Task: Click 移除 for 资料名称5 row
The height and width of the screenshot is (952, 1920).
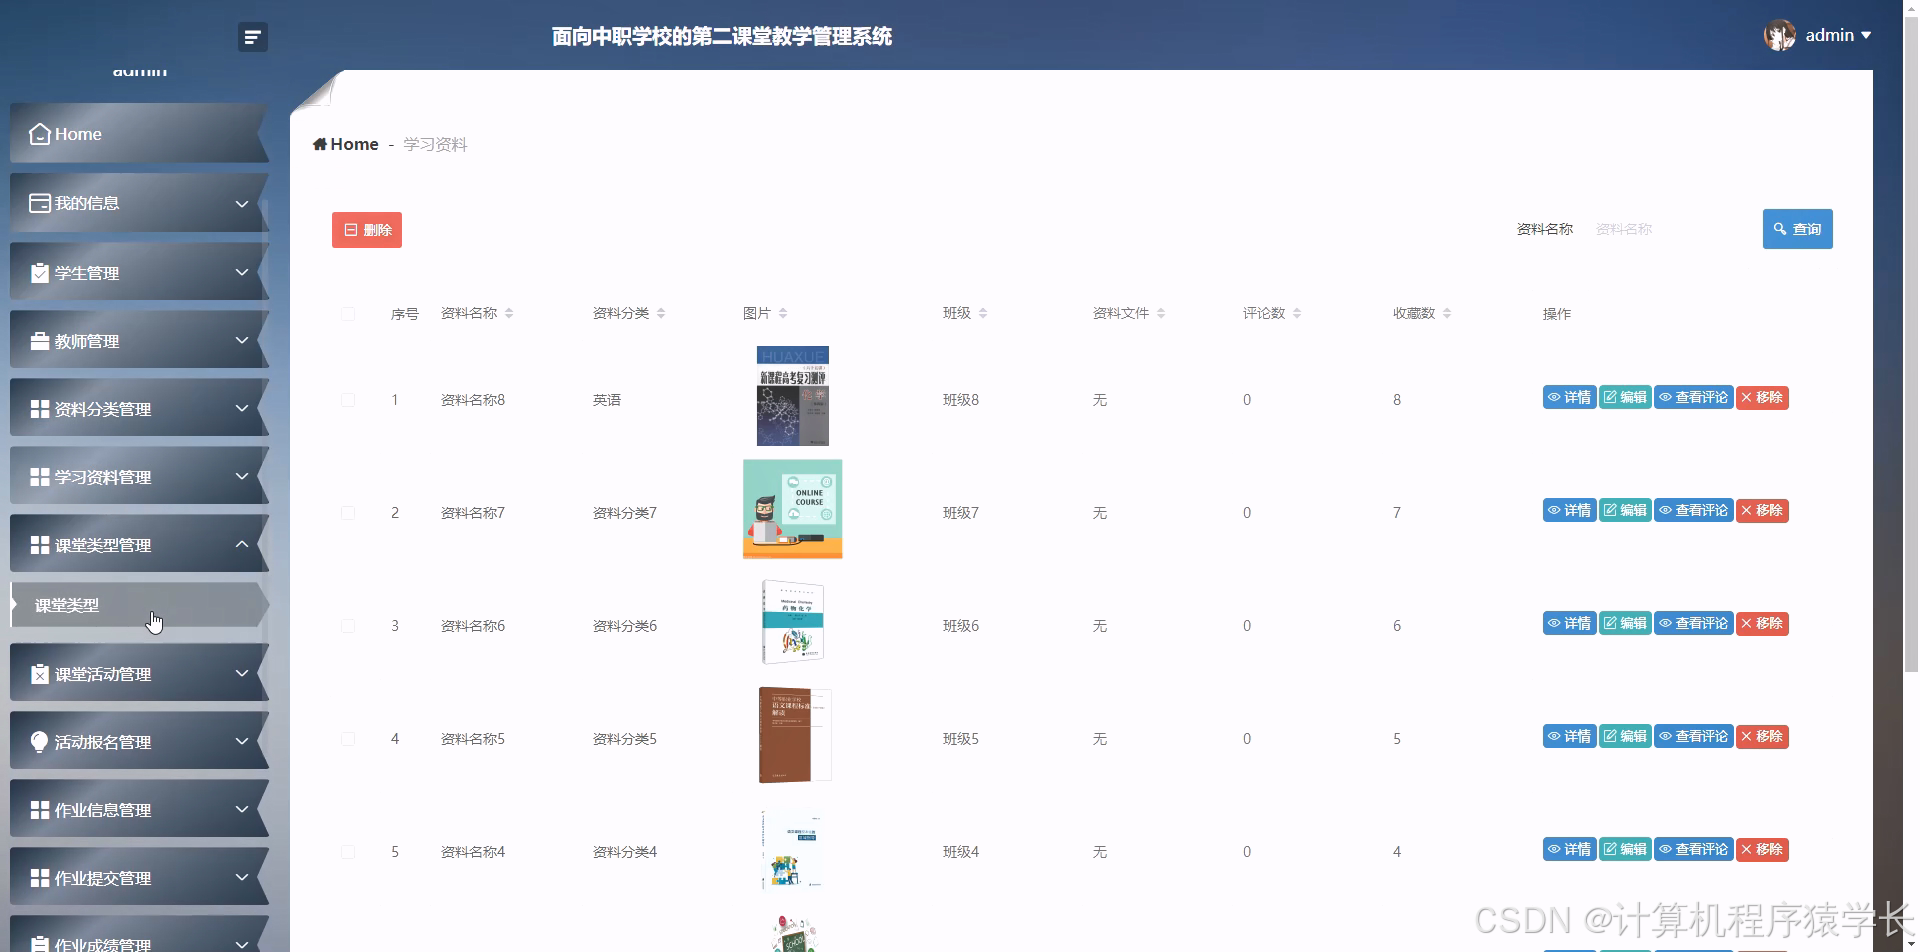Action: (1762, 737)
